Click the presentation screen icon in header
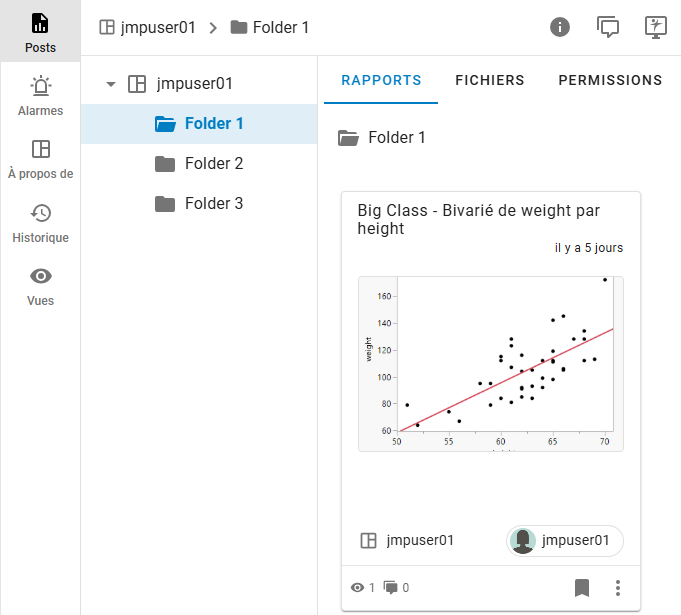The image size is (681, 615). pyautogui.click(x=656, y=27)
